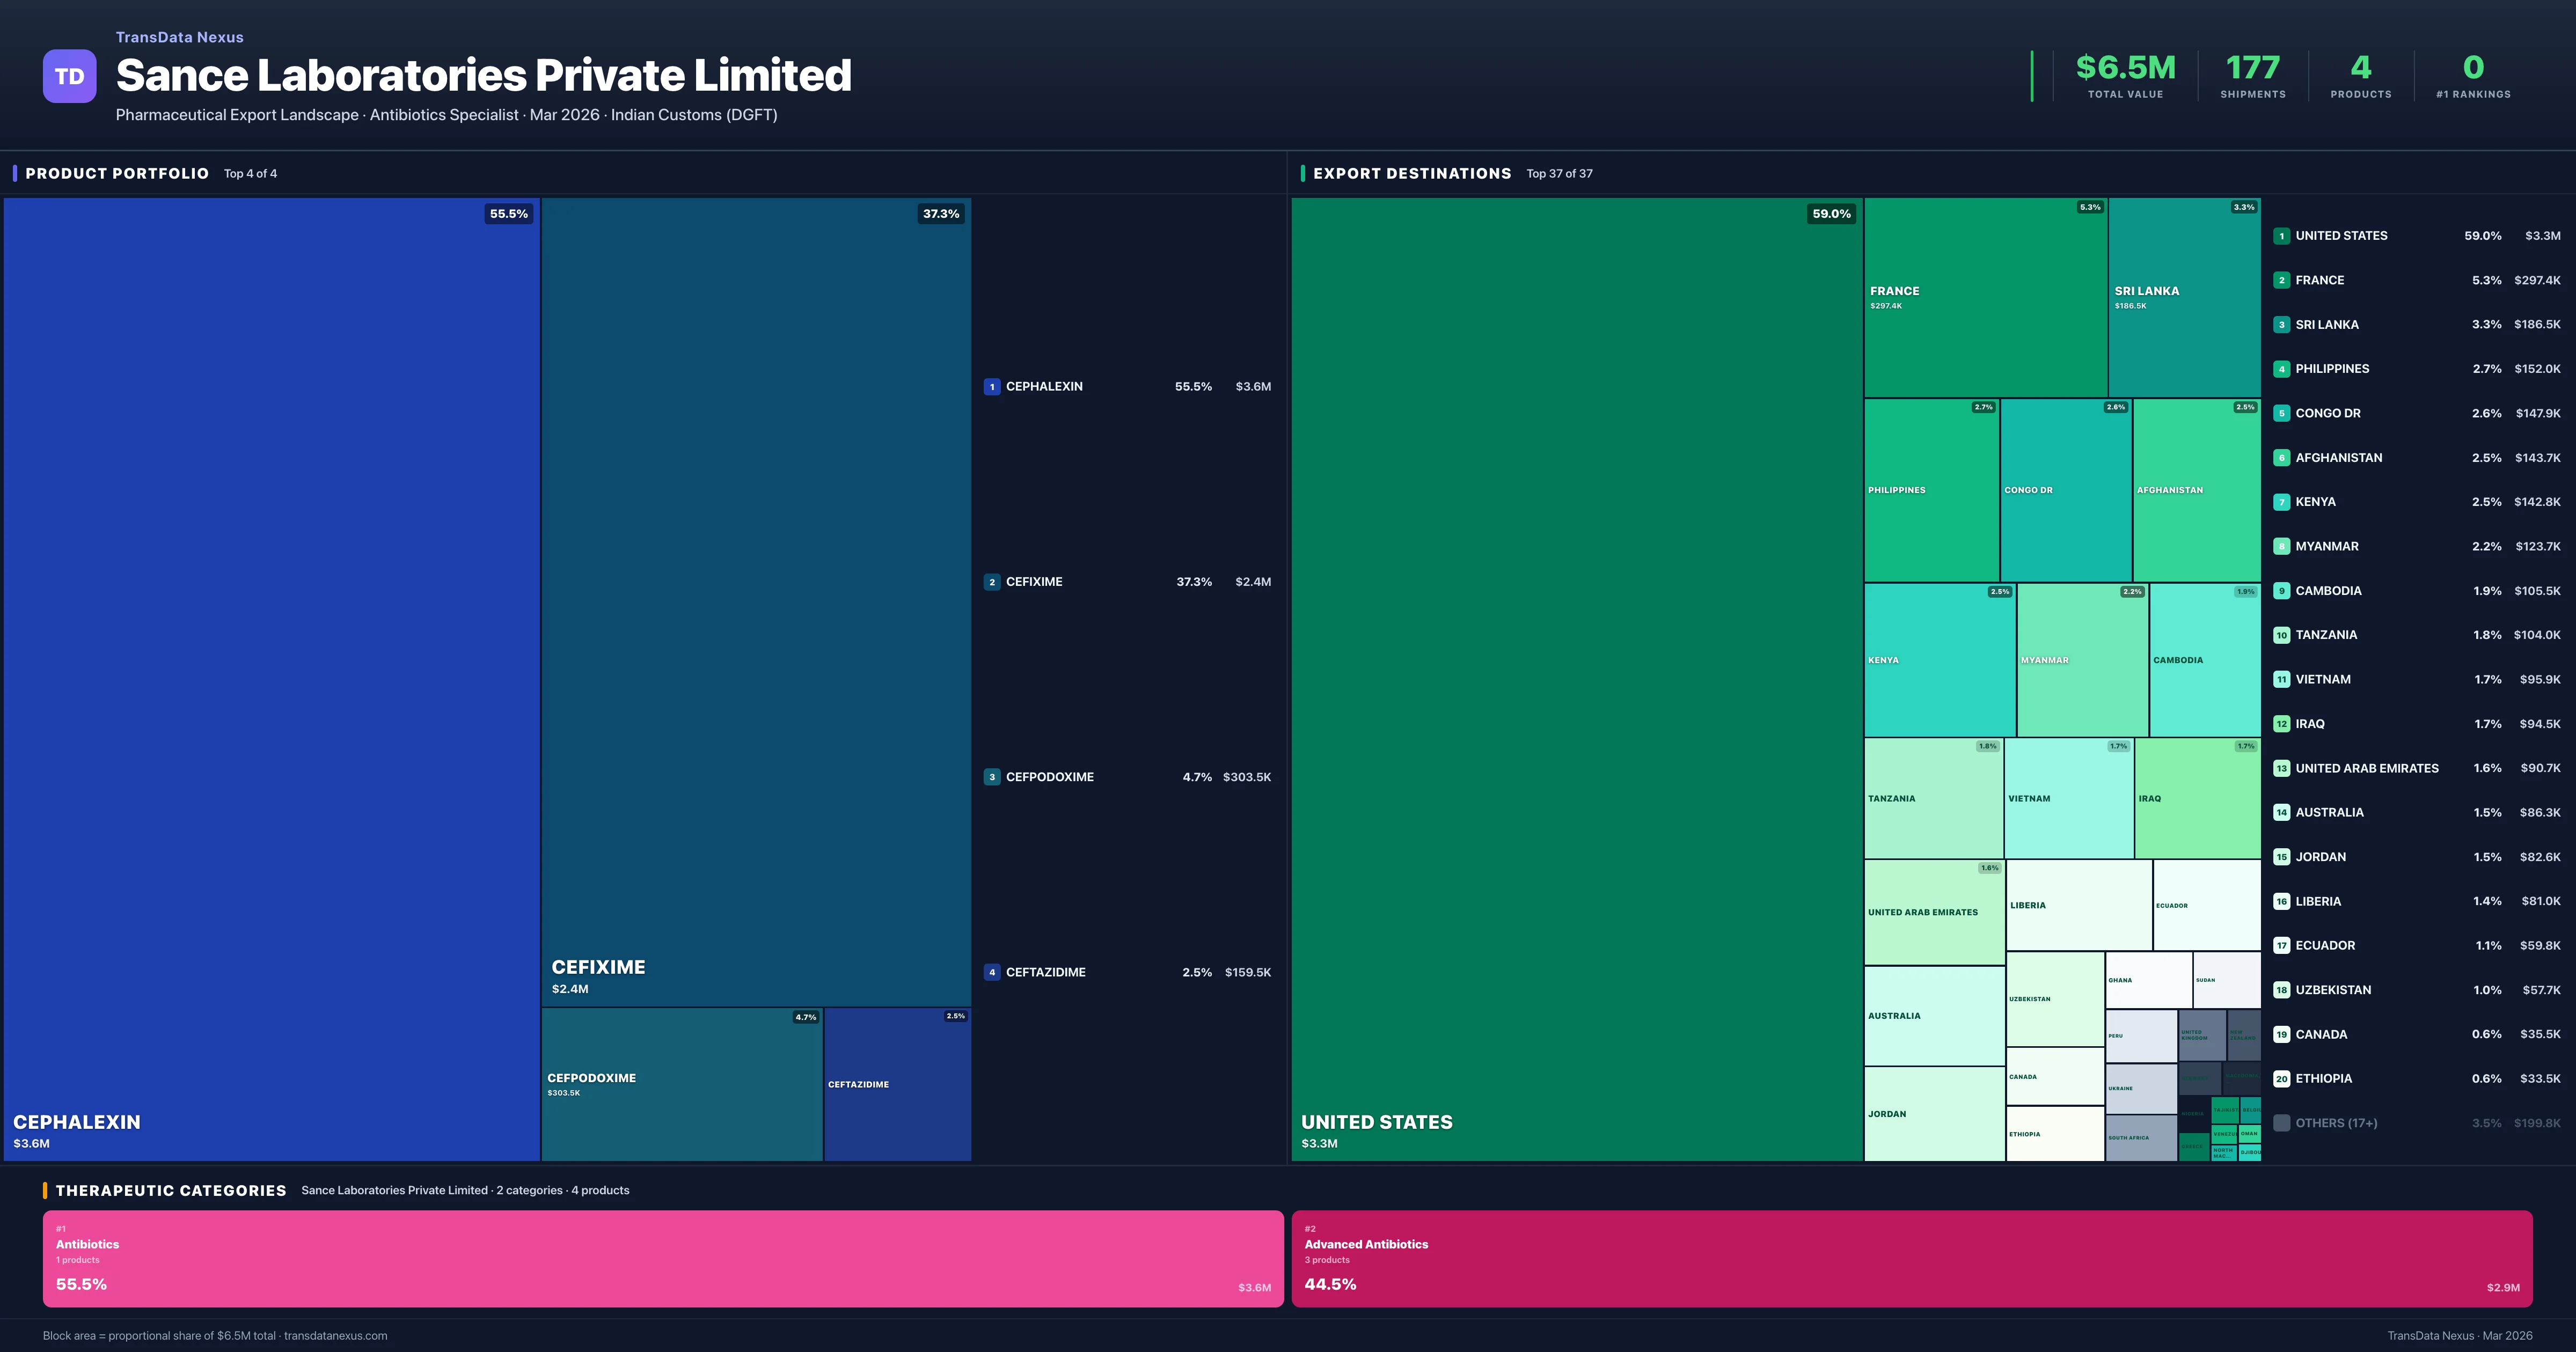
Task: Click the 59.0% badge on United States
Action: [x=1831, y=214]
